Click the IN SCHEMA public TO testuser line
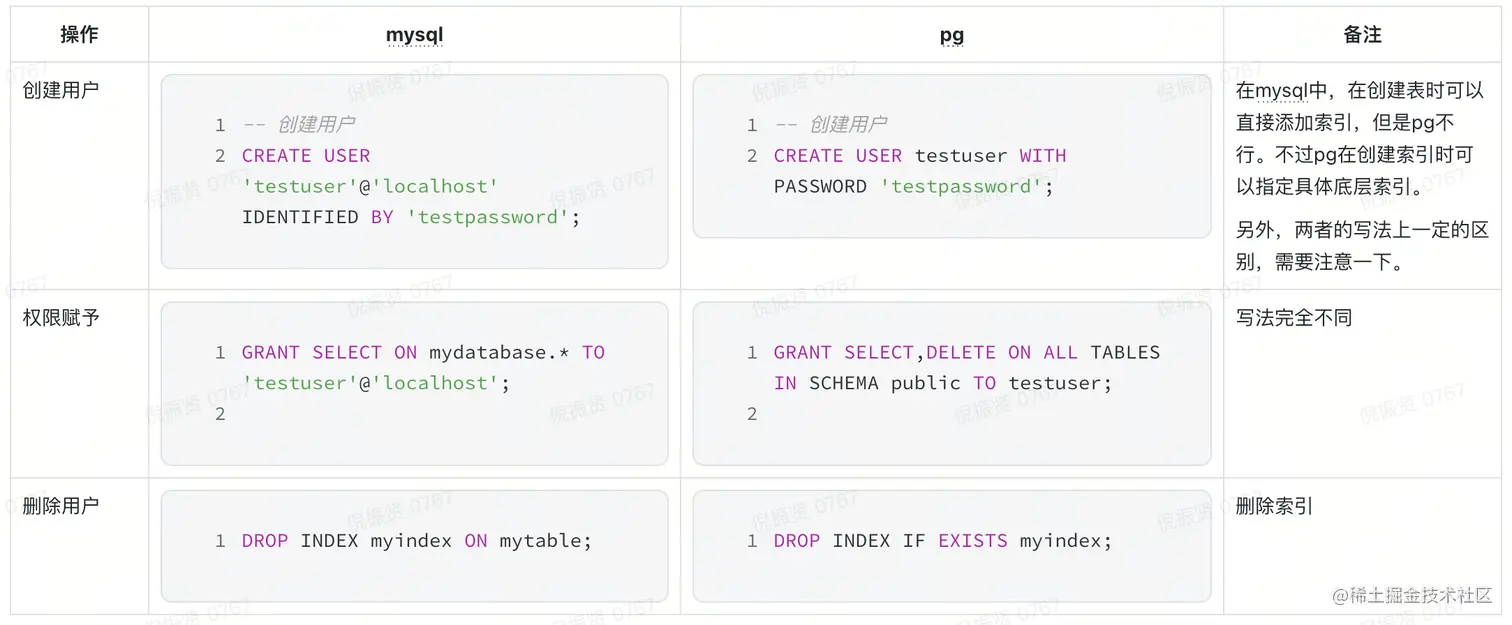This screenshot has height=625, width=1512. 942,384
